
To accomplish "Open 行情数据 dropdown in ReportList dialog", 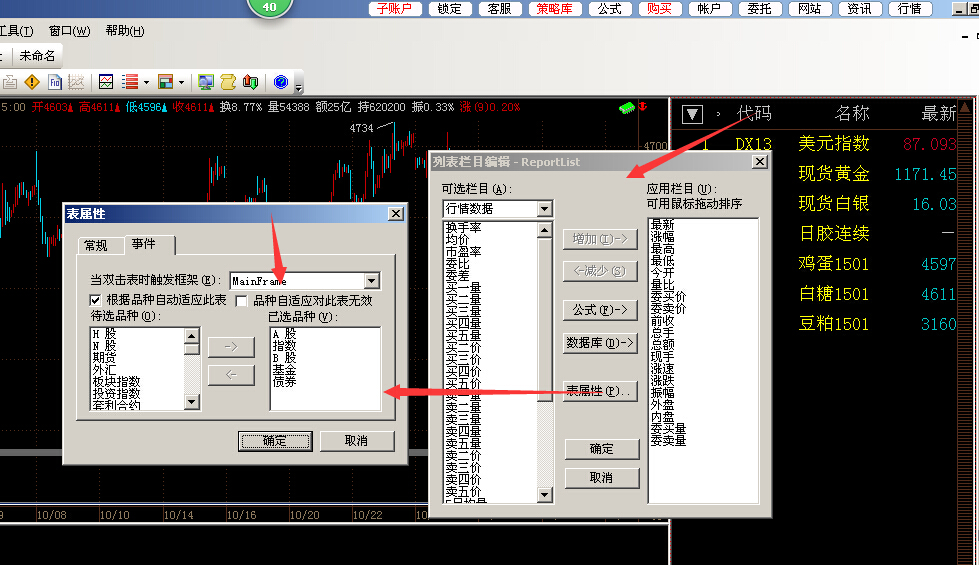I will point(544,209).
